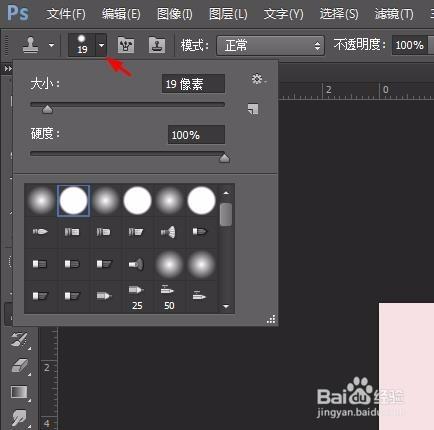Screen dimensions: 434x430
Task: Select the last brush tip in bottom row
Action: (x=199, y=296)
